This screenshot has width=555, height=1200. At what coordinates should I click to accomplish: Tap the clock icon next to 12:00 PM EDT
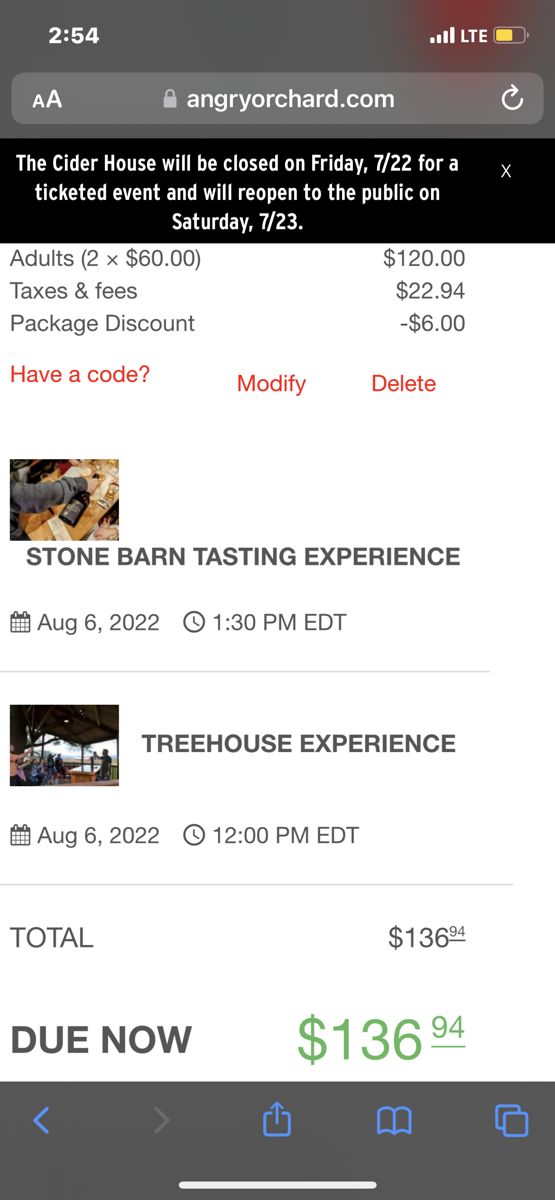pos(195,835)
